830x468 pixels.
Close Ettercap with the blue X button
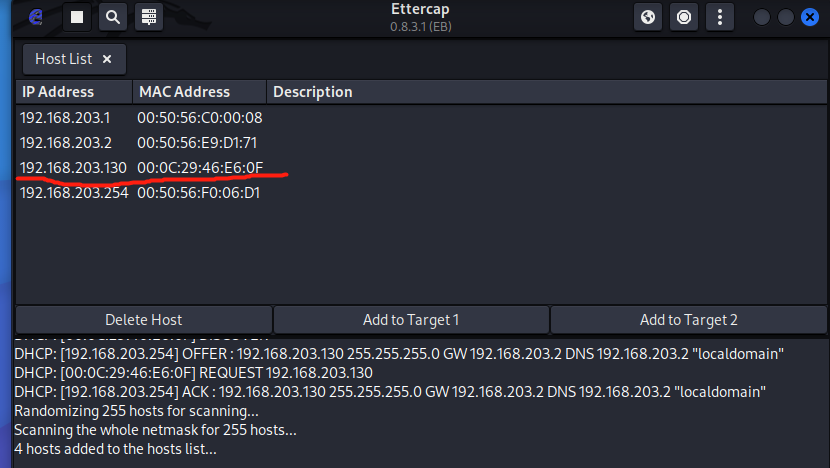point(810,17)
